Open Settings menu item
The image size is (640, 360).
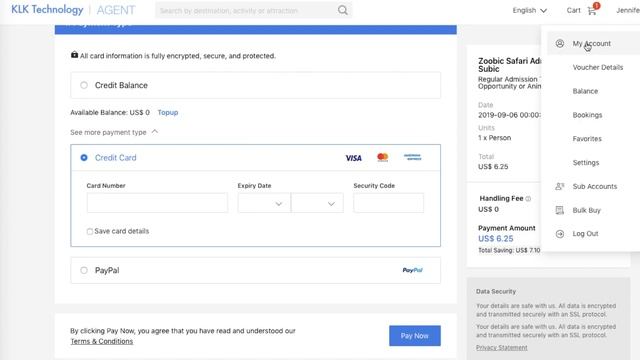tap(586, 162)
